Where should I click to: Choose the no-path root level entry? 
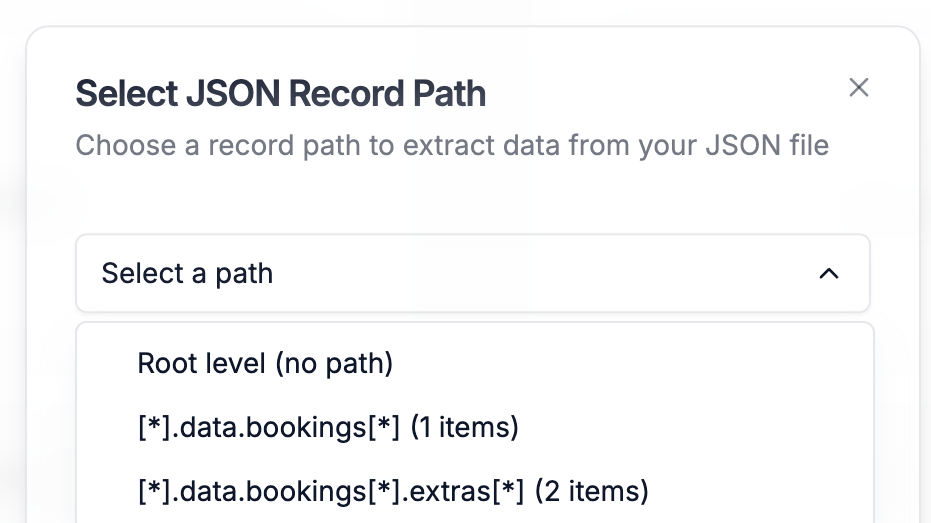(x=265, y=364)
